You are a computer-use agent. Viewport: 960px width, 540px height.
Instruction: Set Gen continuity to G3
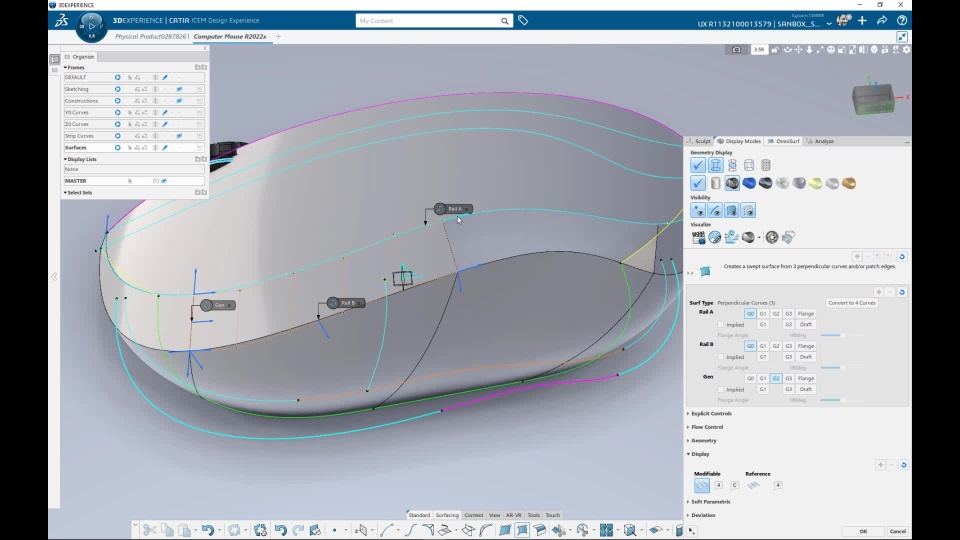pyautogui.click(x=789, y=378)
